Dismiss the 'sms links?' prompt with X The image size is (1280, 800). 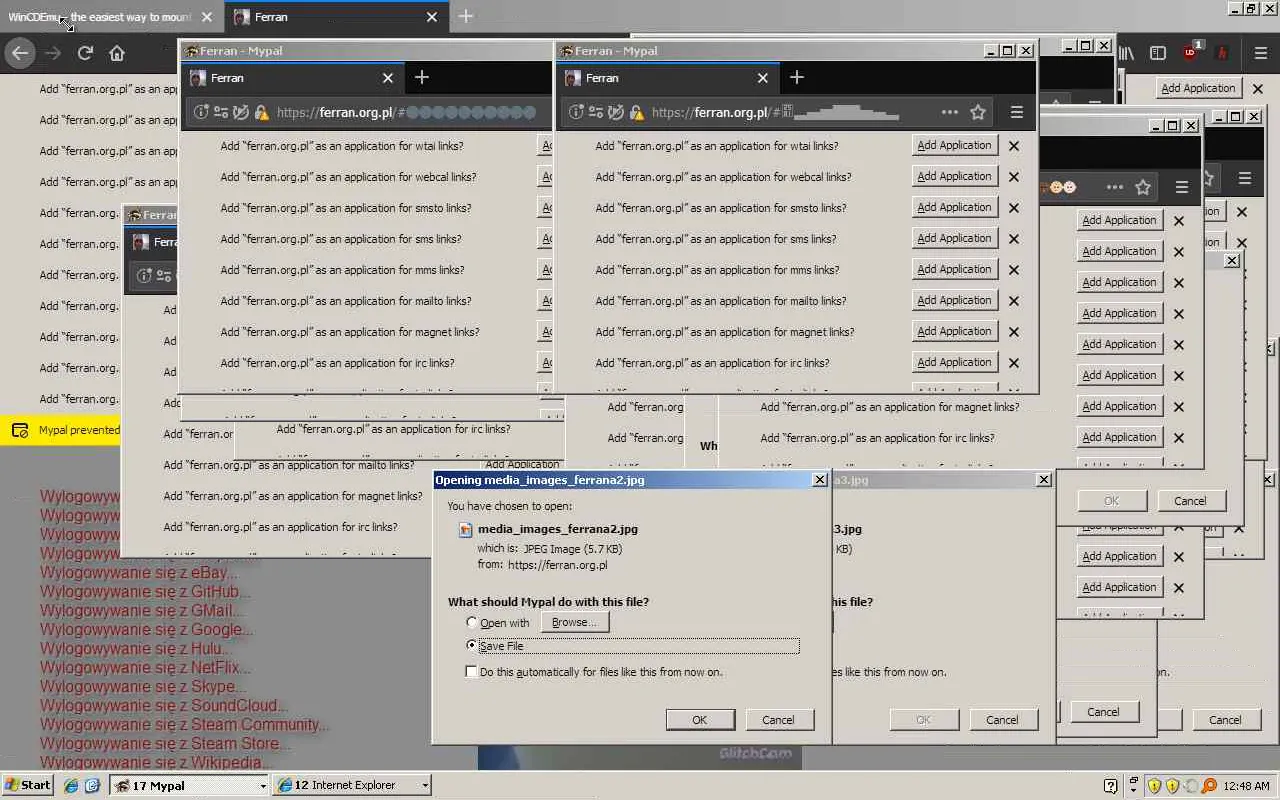(1014, 239)
